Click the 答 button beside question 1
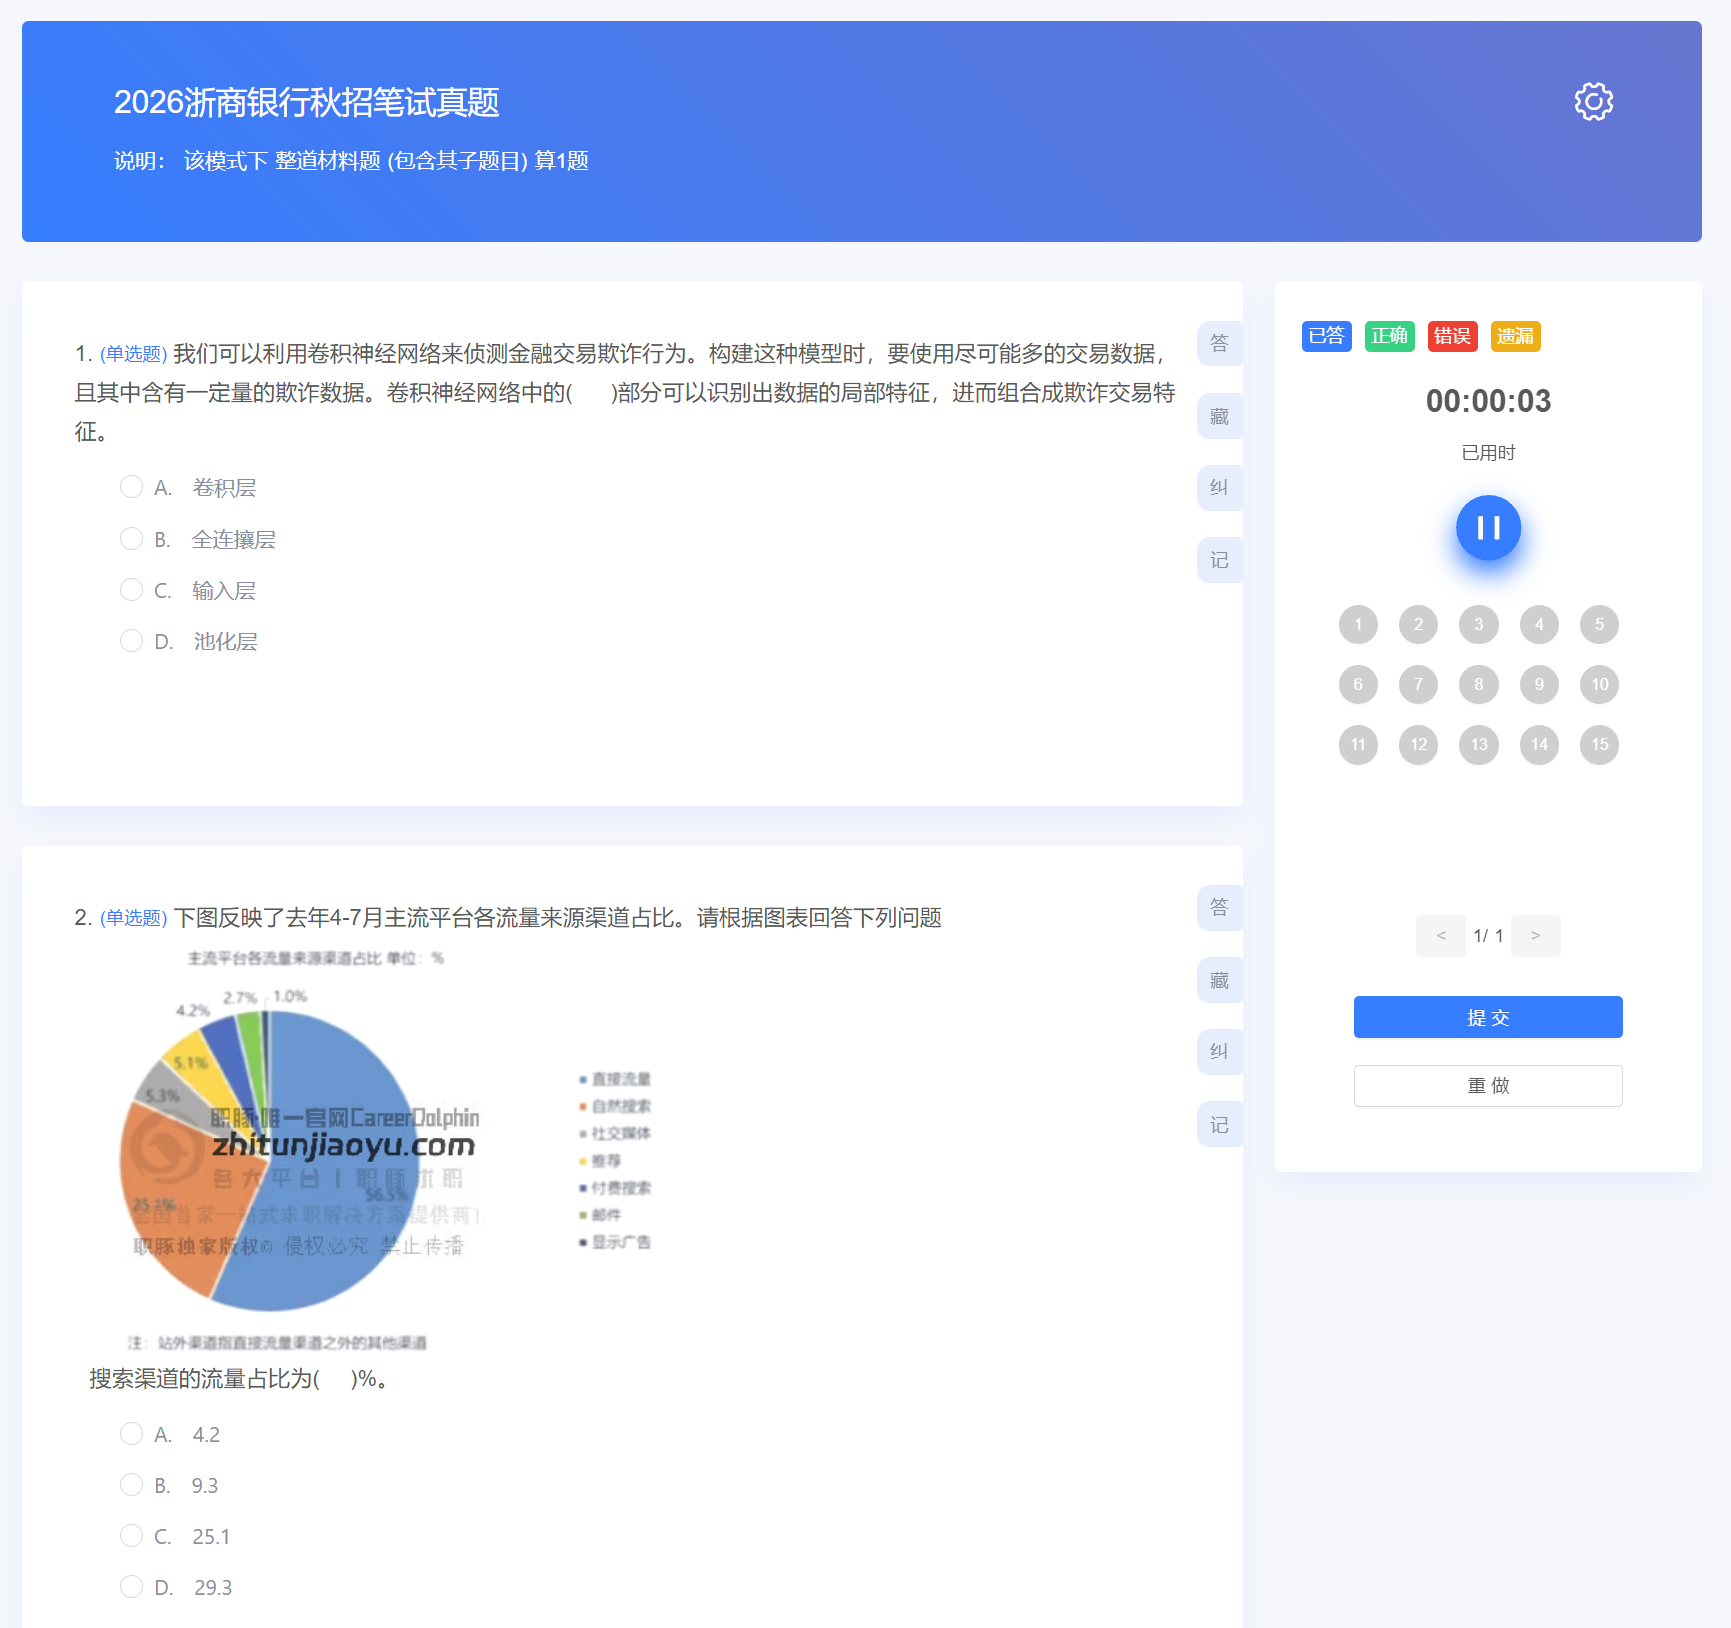The height and width of the screenshot is (1628, 1731). point(1219,343)
